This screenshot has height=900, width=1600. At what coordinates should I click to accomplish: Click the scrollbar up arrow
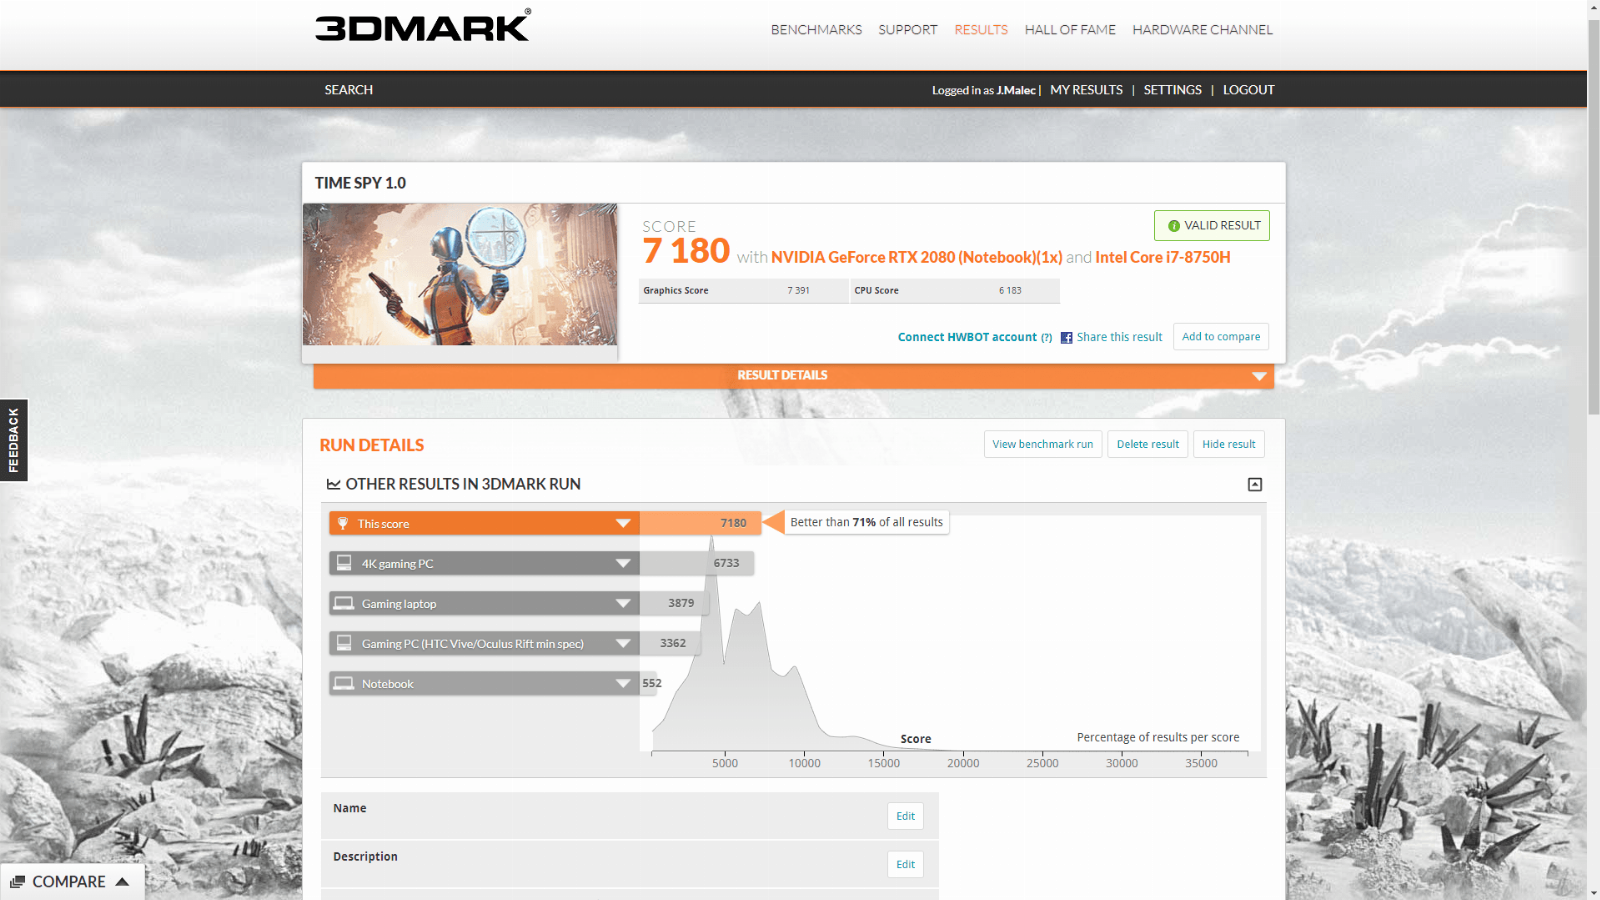point(1594,7)
